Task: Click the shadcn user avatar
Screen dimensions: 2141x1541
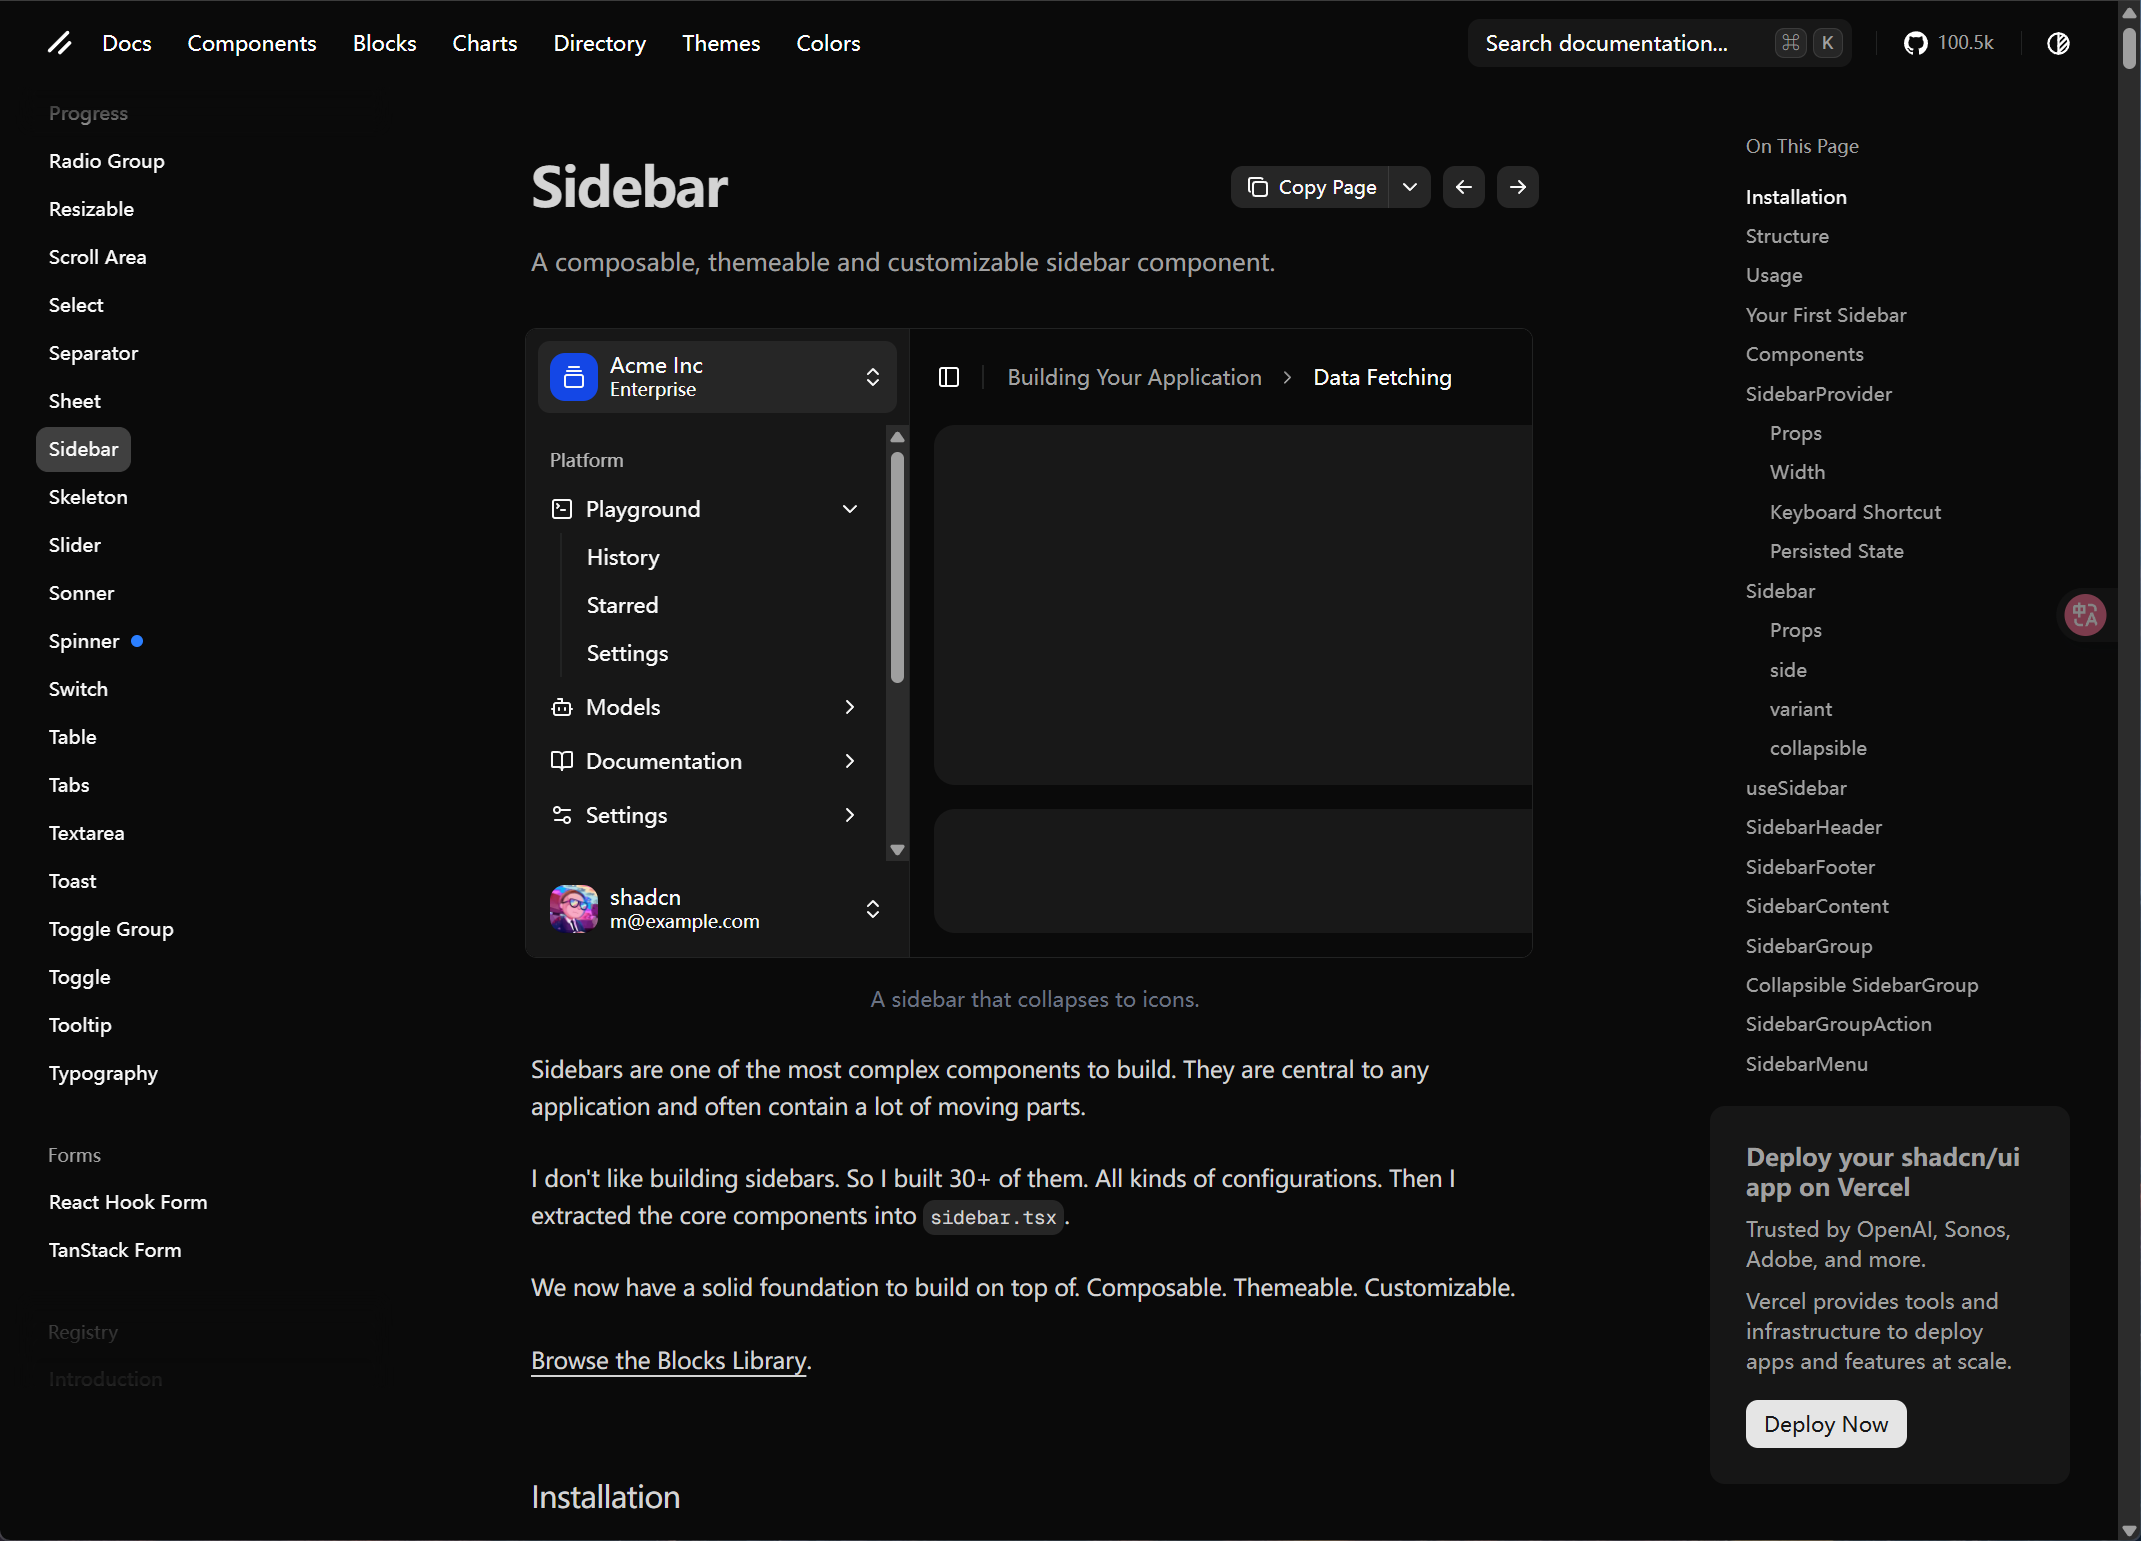Action: coord(573,908)
